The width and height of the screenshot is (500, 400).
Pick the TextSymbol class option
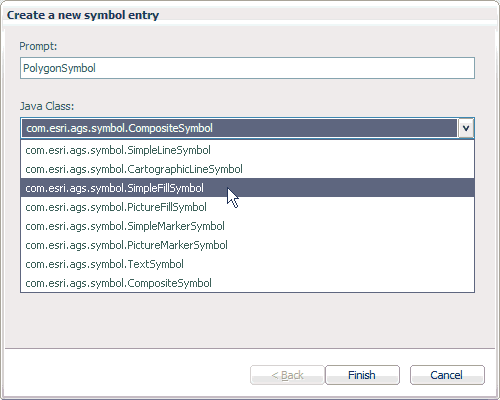[247, 264]
